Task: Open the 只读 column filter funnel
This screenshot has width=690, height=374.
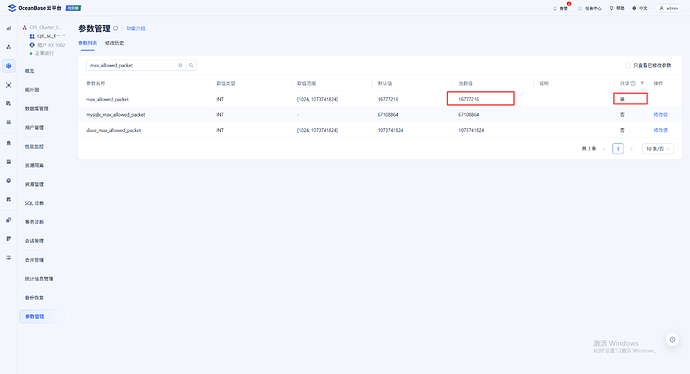Action: pos(642,83)
